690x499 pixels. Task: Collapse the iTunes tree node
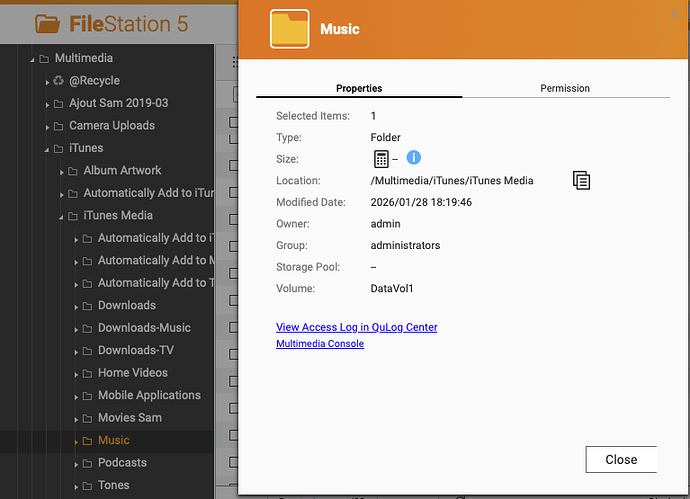47,149
